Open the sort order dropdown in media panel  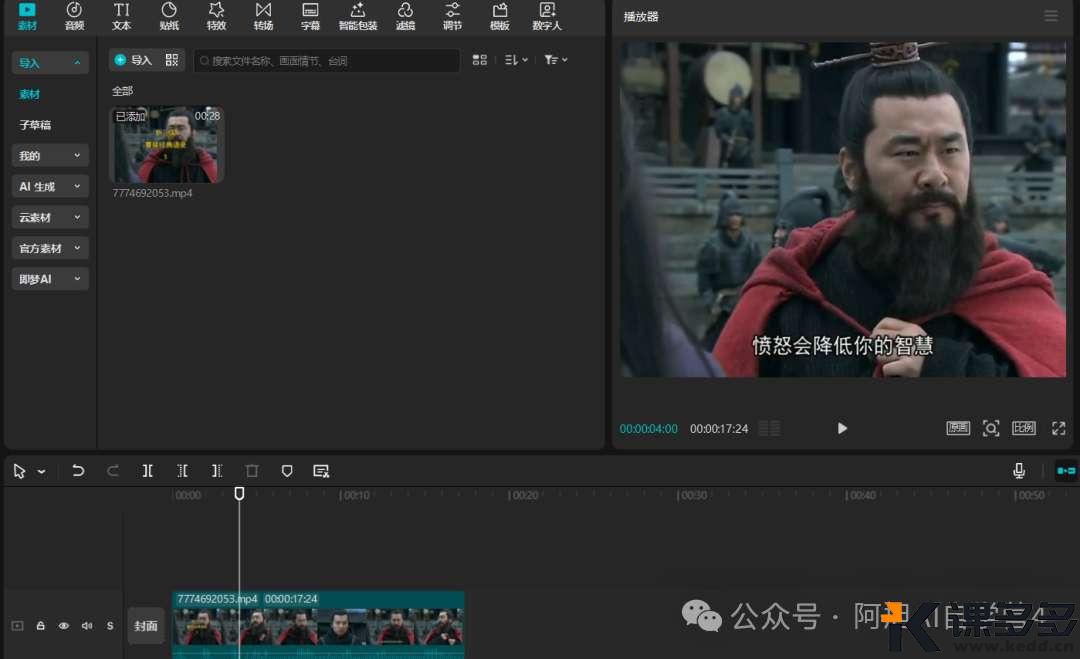click(516, 60)
